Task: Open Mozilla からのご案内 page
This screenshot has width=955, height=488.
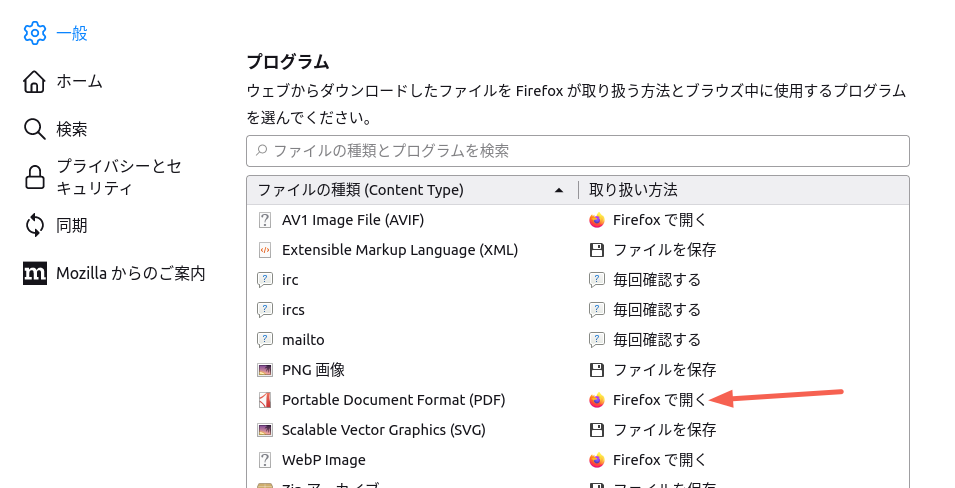Action: [130, 273]
